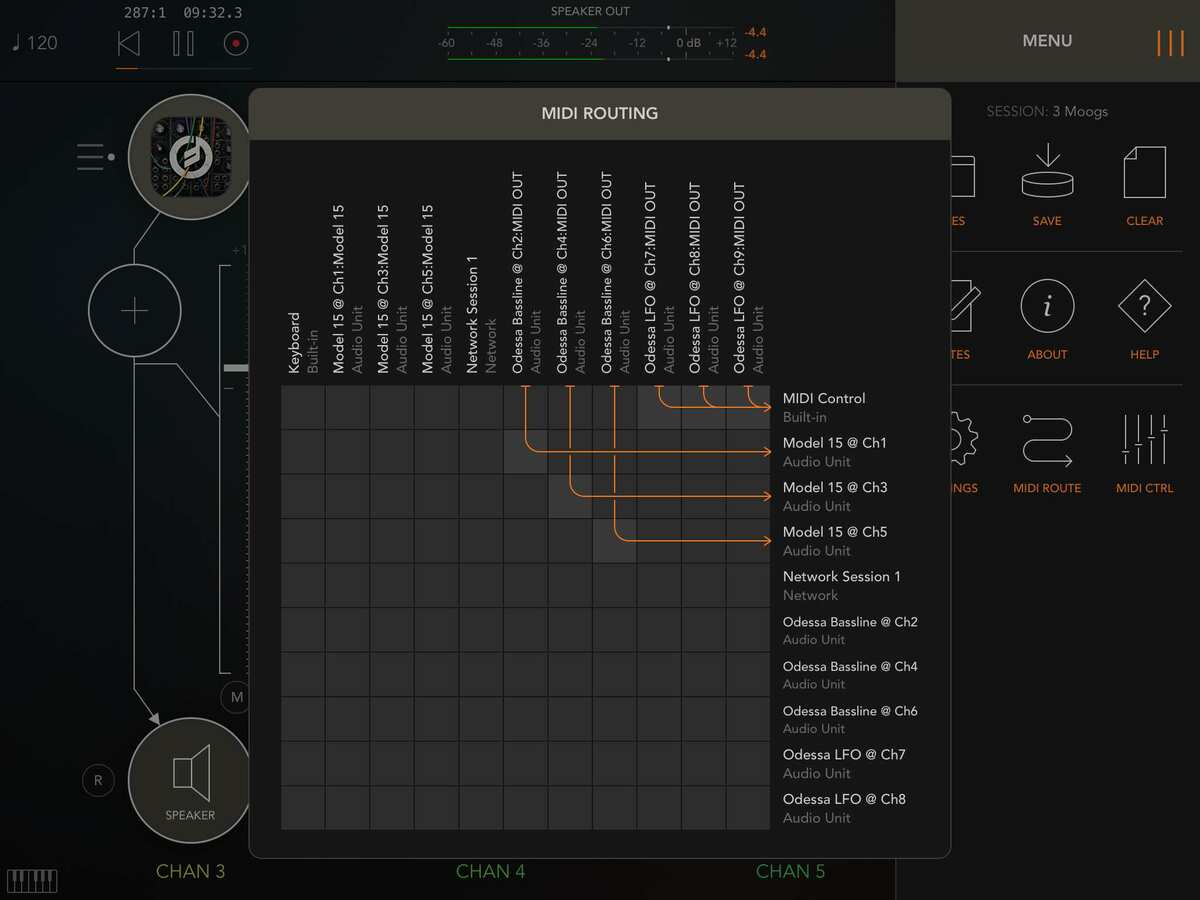The height and width of the screenshot is (900, 1200).
Task: Open the partly hidden settings gear icon
Action: [963, 441]
